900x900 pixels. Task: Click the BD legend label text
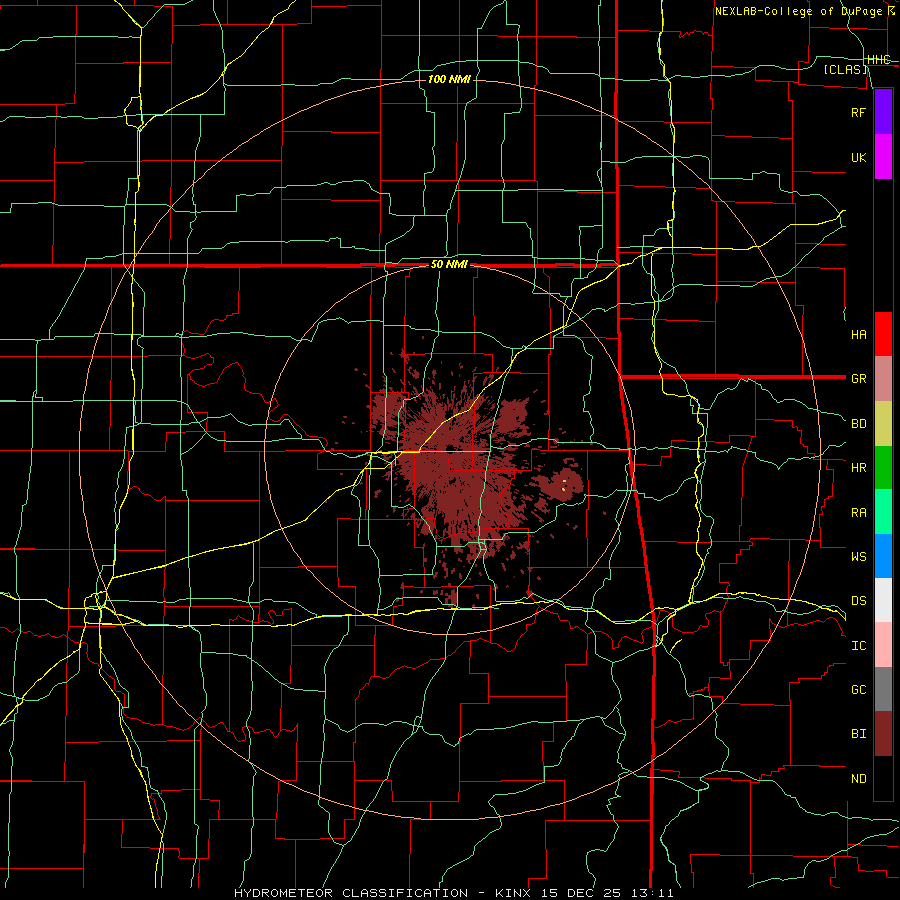point(858,424)
